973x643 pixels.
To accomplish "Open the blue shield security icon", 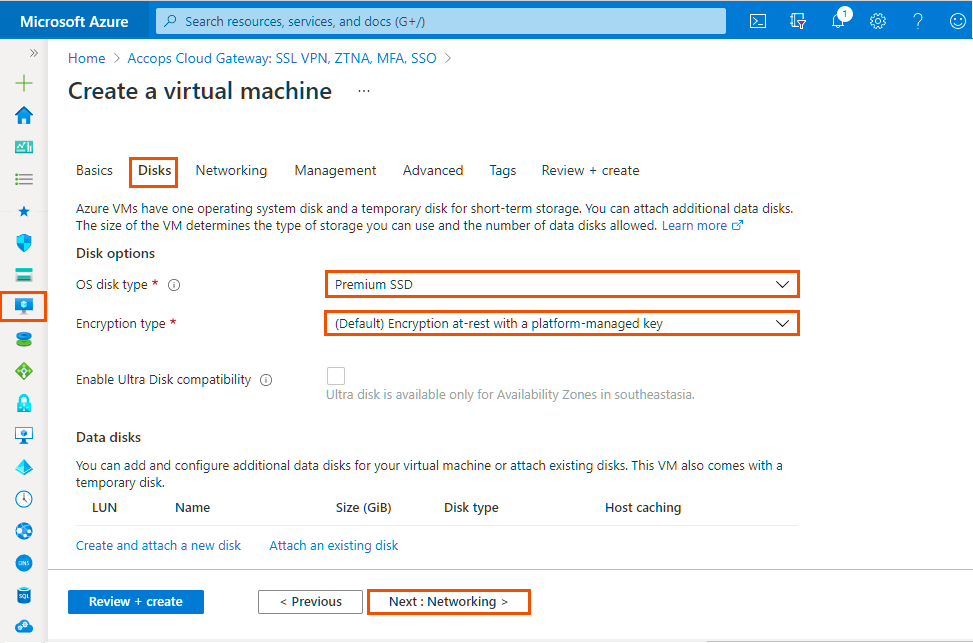I will point(24,243).
